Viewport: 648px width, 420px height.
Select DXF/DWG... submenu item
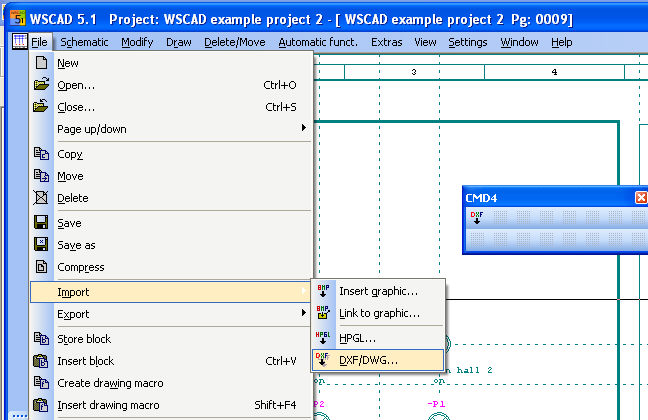point(378,360)
